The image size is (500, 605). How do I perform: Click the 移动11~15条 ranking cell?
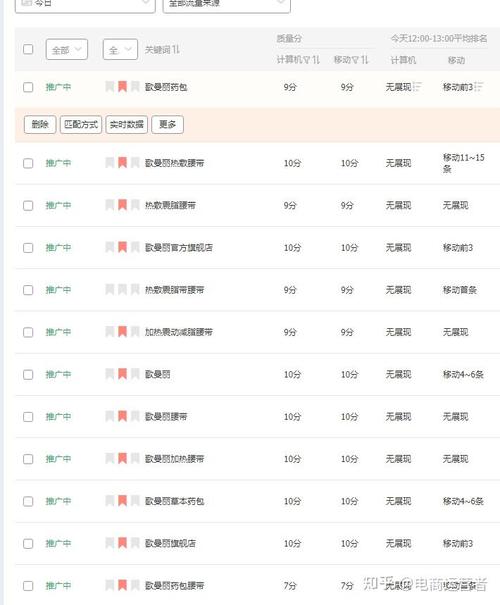pyautogui.click(x=463, y=163)
